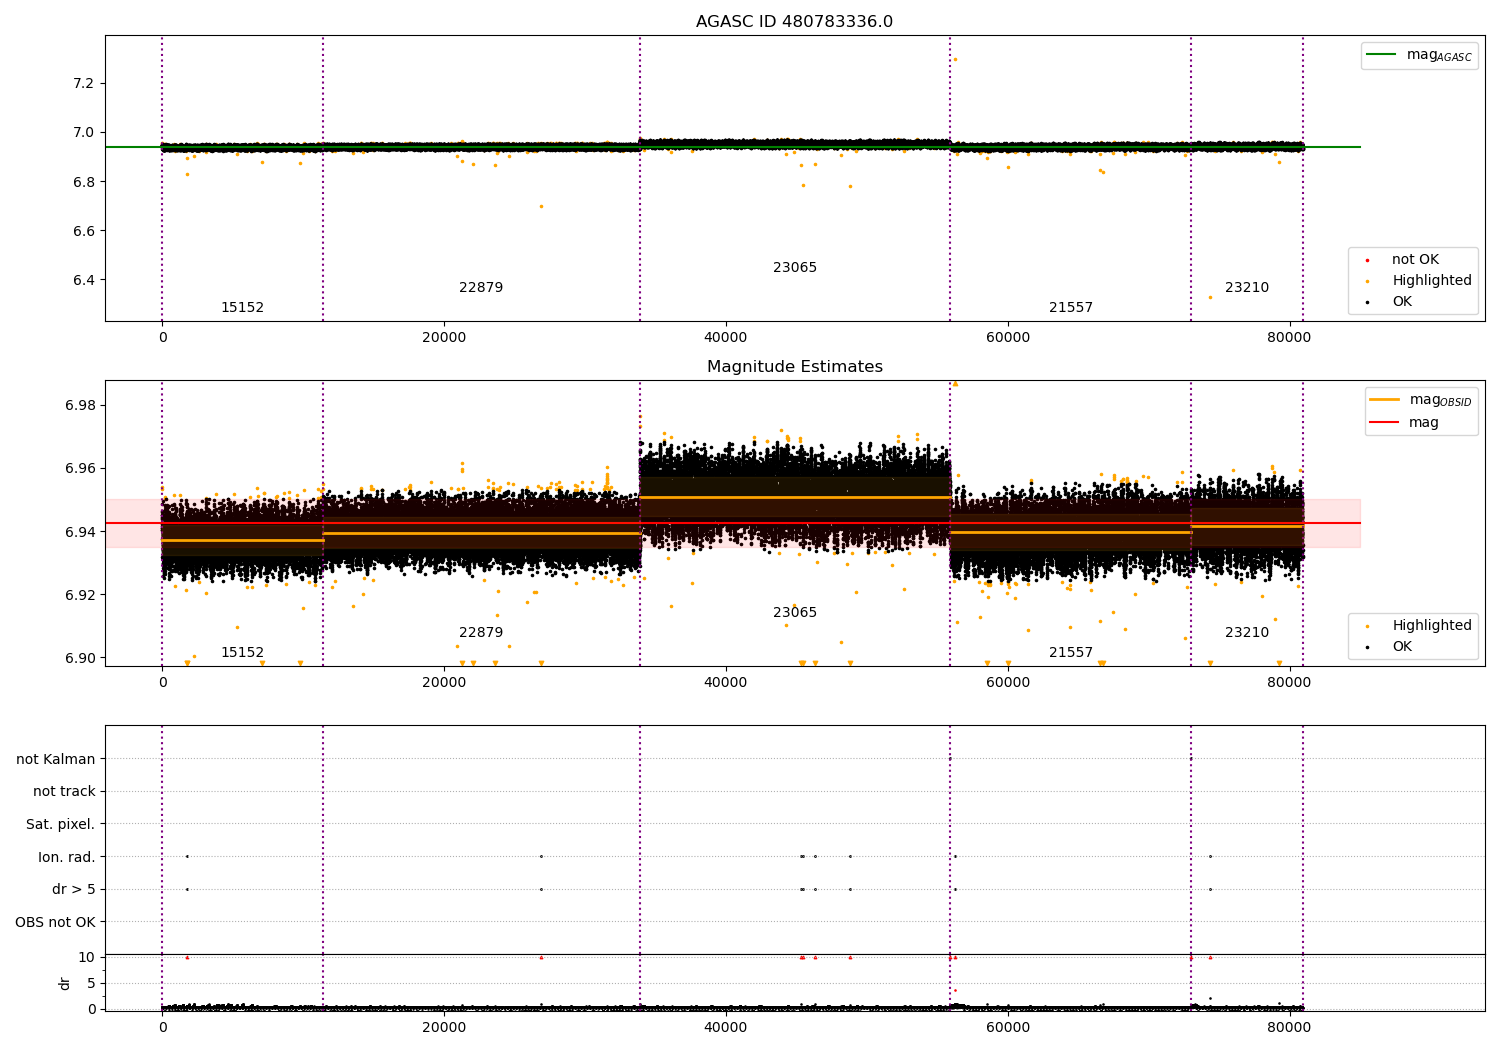The height and width of the screenshot is (1050, 1500).
Task: Click obsid label 23210 in Magnitude Estimates plot
Action: point(1247,633)
